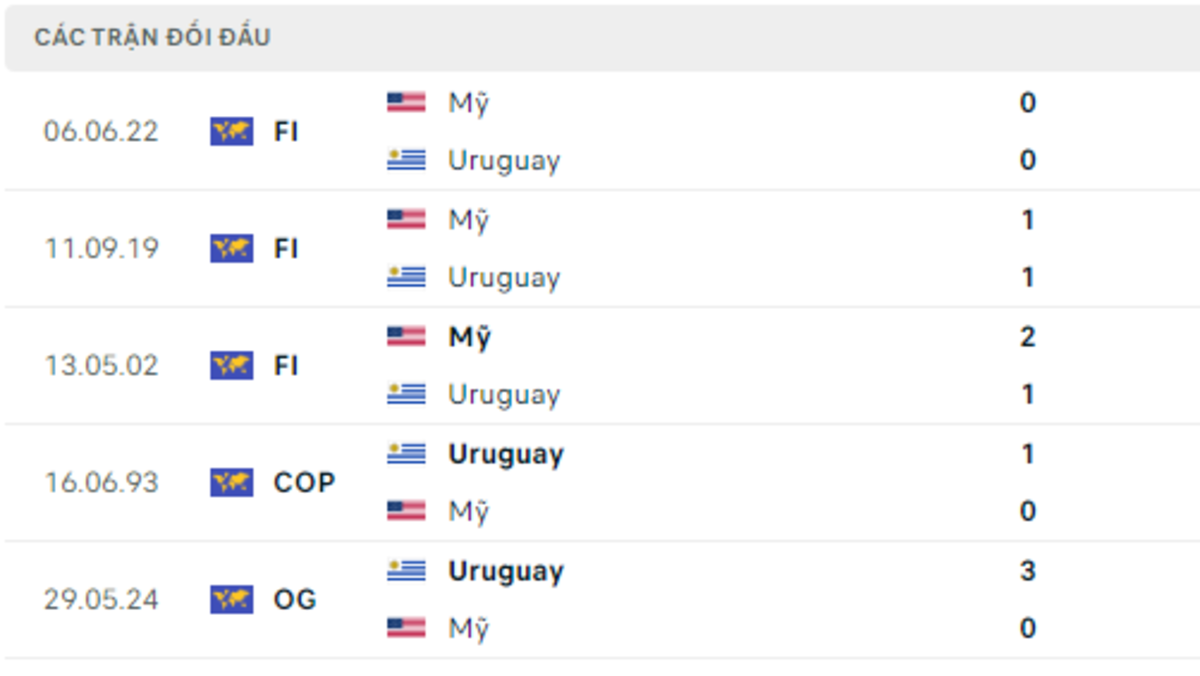This screenshot has width=1200, height=676.
Task: Select the bold Mỹ team name in the 13.05.02 match
Action: pyautogui.click(x=469, y=338)
